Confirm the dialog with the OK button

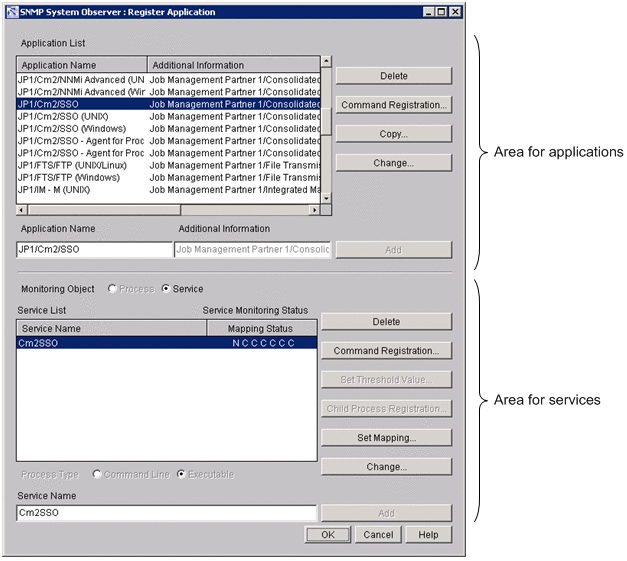[328, 535]
